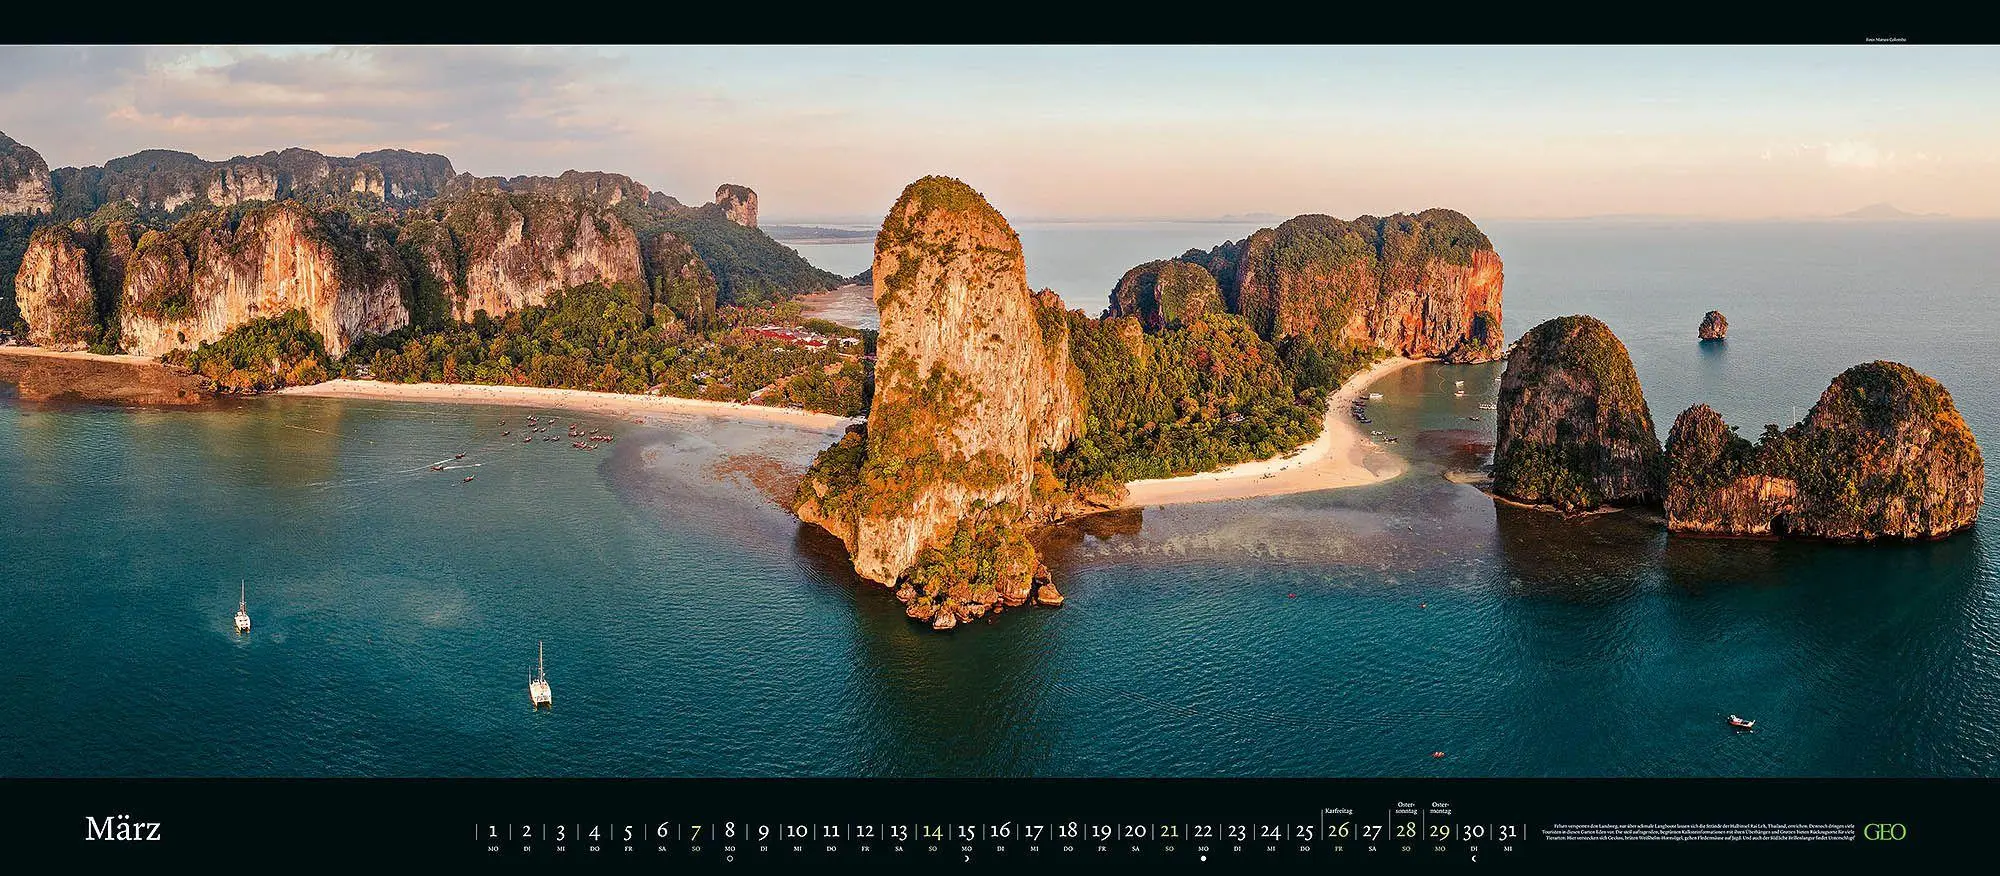The width and height of the screenshot is (2000, 876).
Task: Select the green Sunday date 21
Action: coord(1169,830)
